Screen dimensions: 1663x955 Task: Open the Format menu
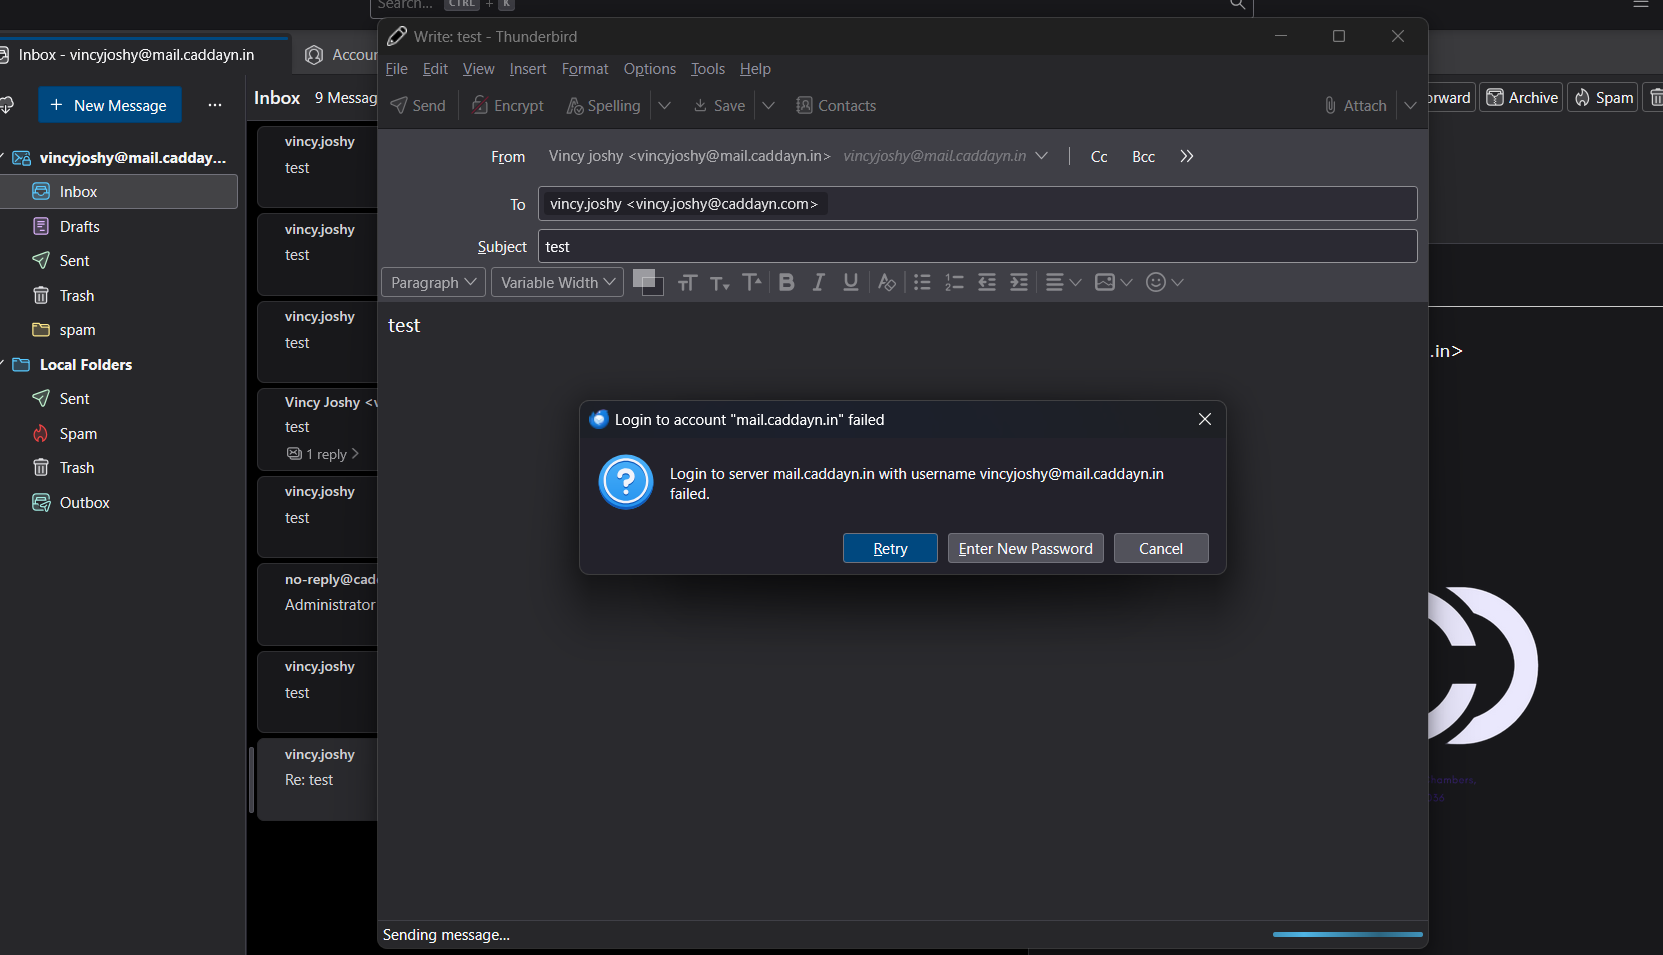pos(585,69)
